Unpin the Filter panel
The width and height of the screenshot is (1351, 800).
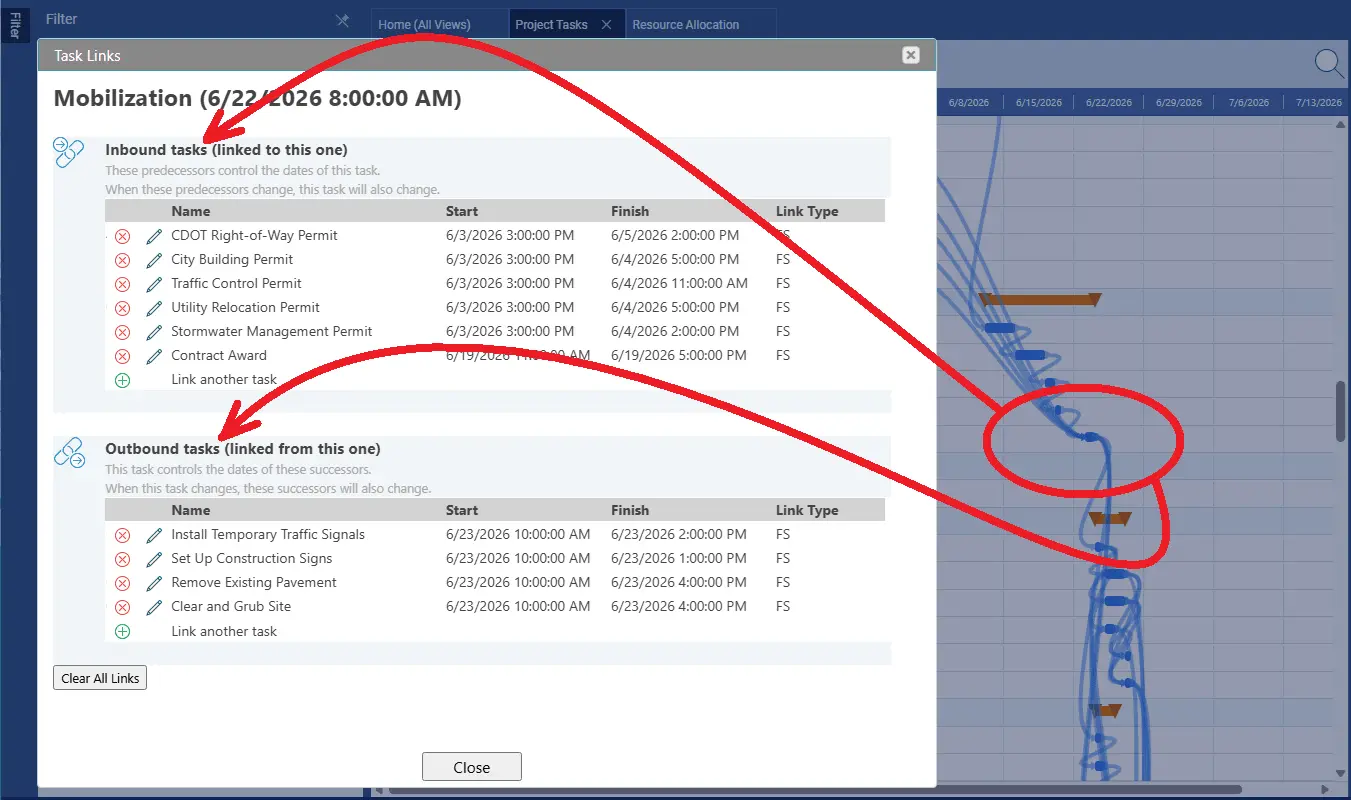[342, 20]
